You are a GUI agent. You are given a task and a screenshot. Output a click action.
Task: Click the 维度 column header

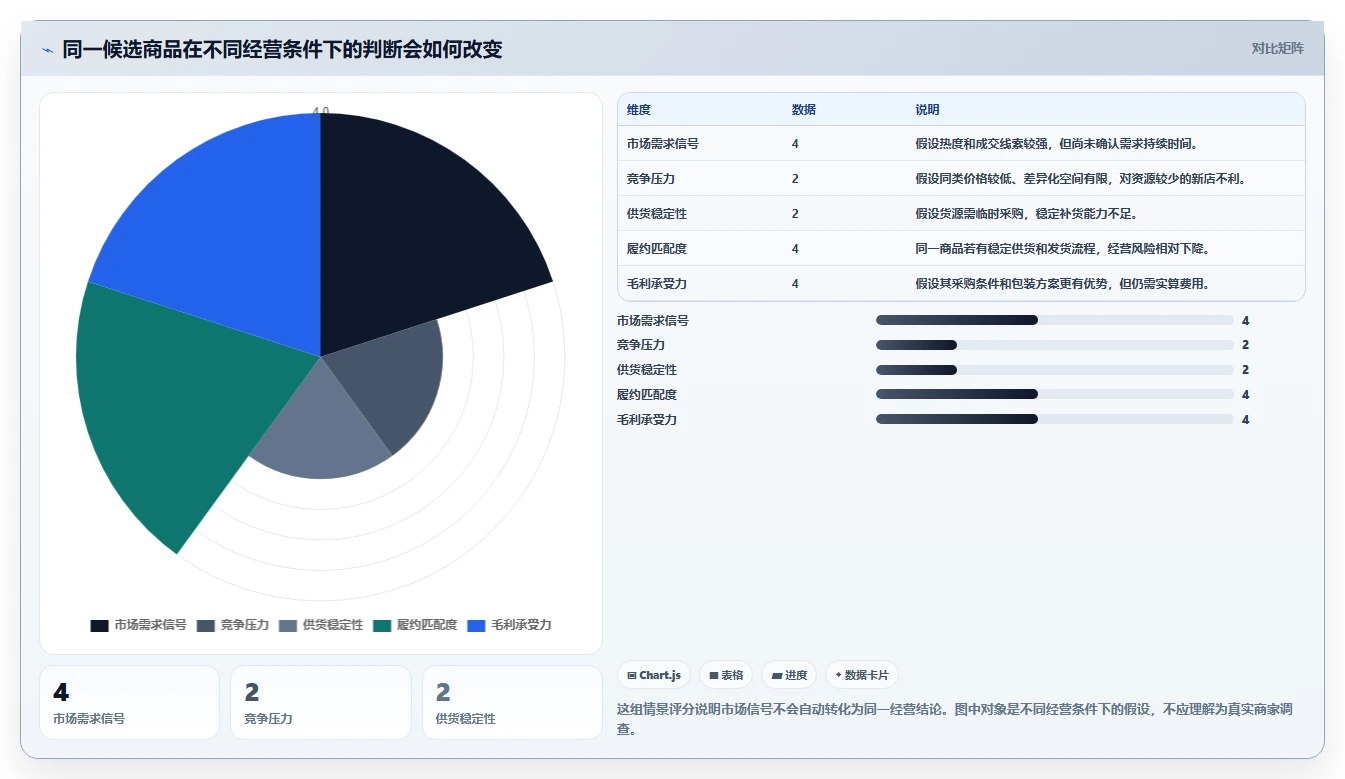[639, 110]
